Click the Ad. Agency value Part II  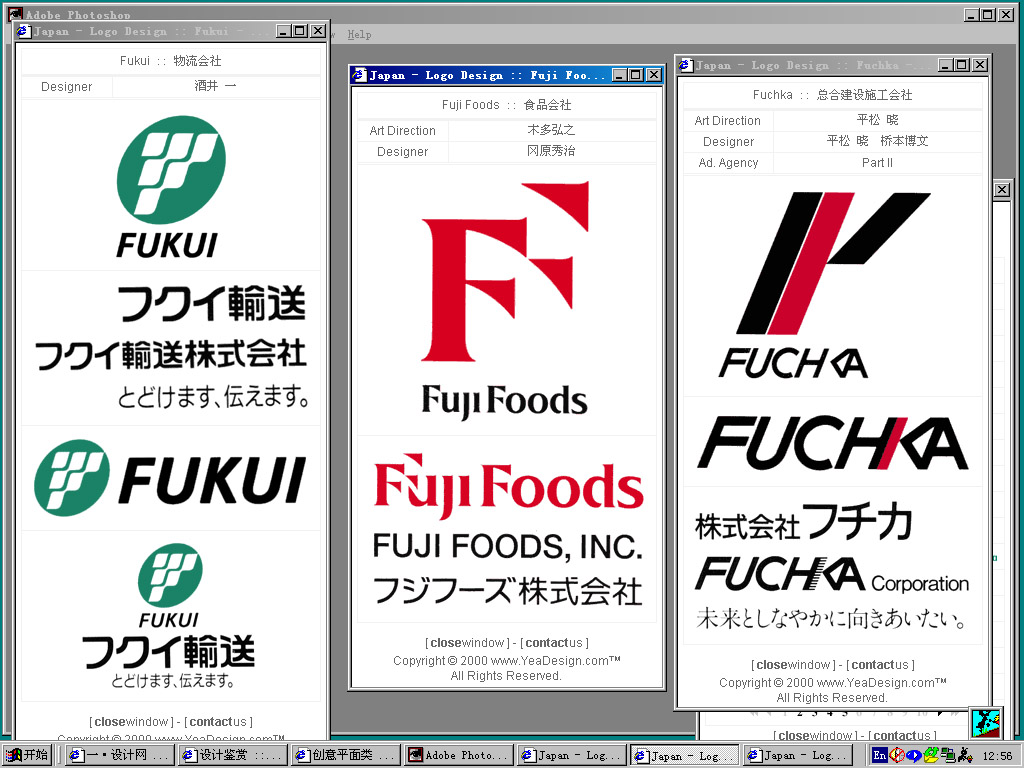tap(877, 163)
